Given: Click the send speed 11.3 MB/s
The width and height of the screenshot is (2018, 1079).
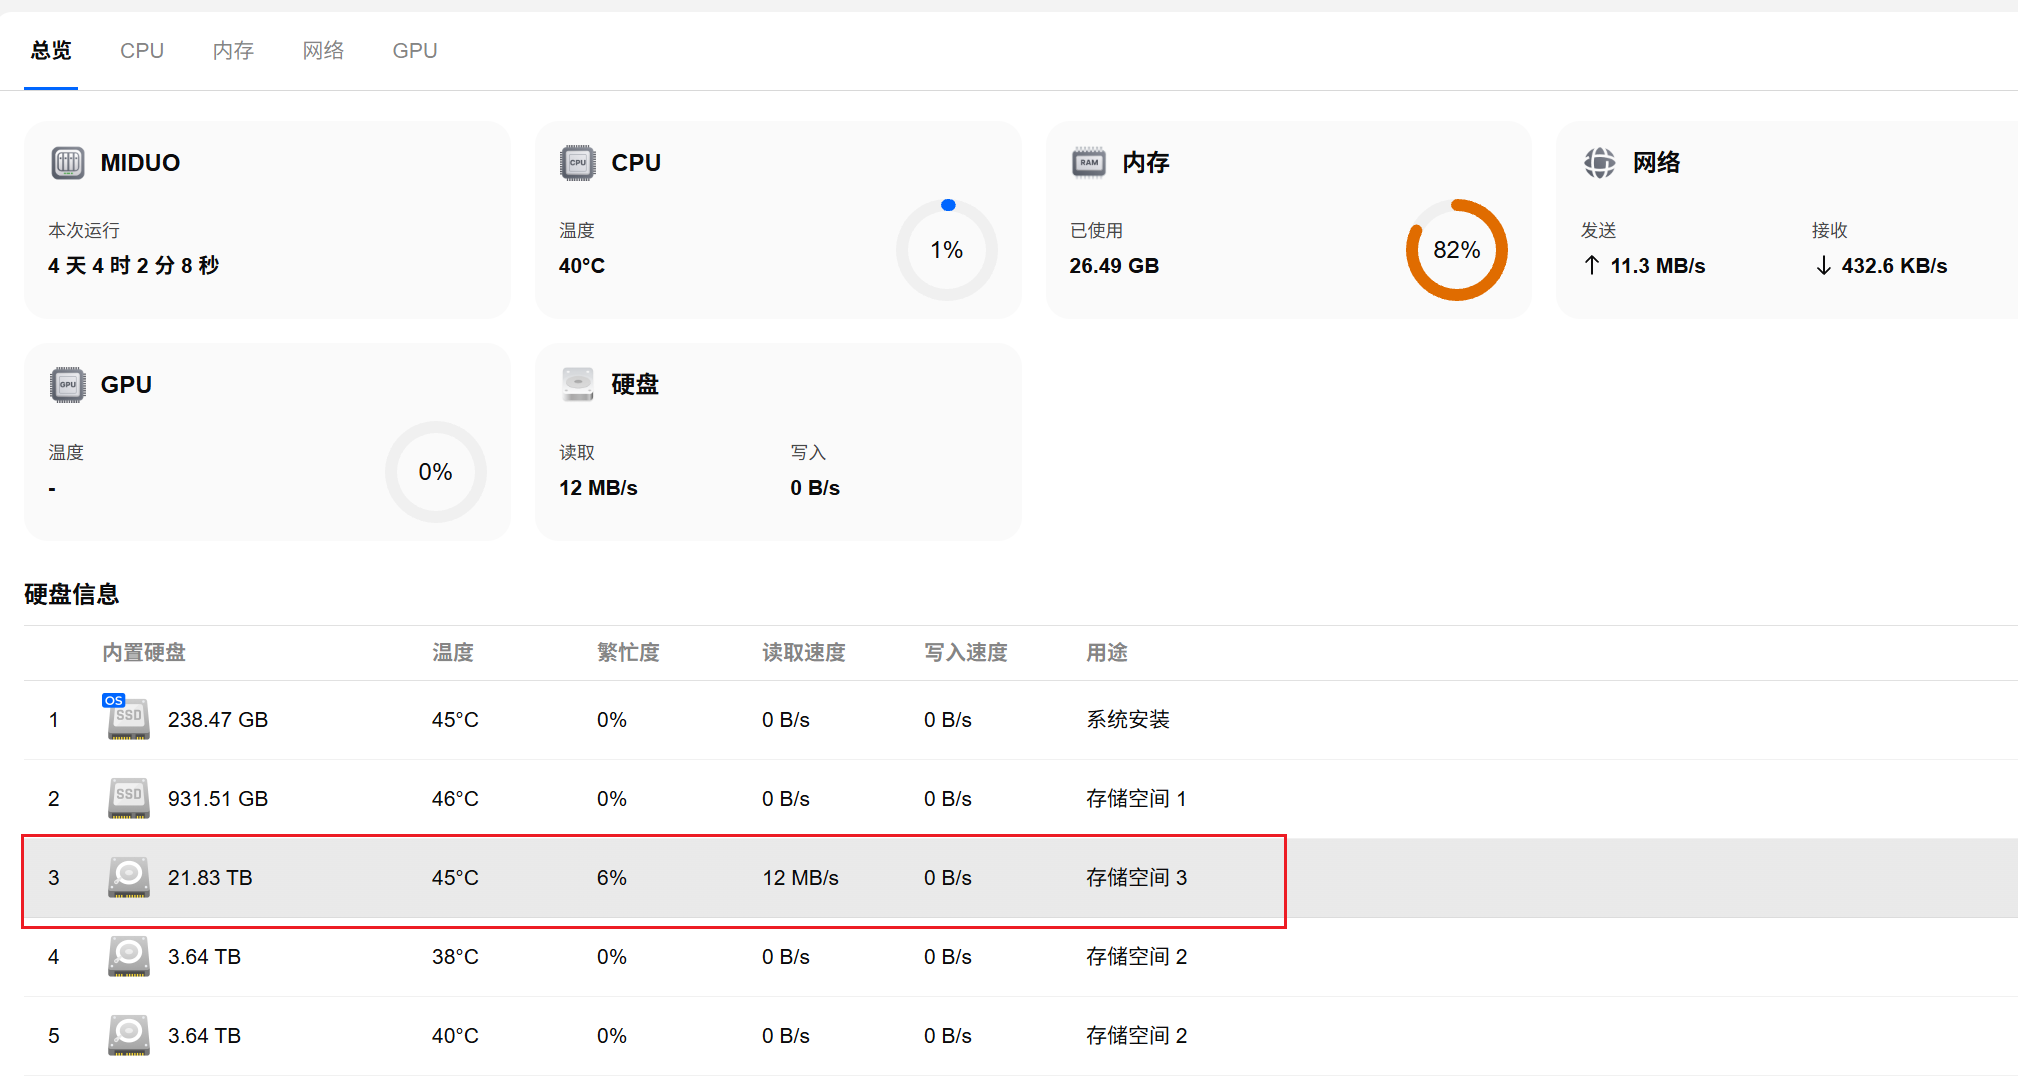Looking at the screenshot, I should (1658, 265).
